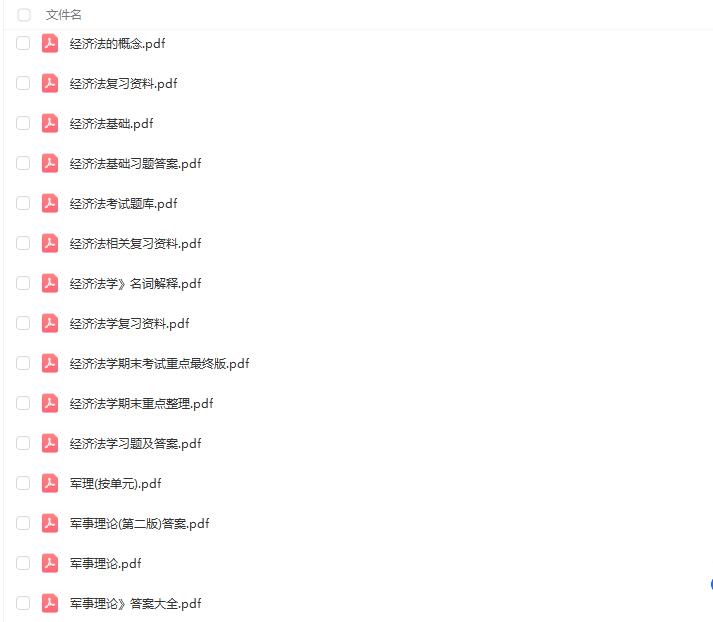The image size is (713, 622).
Task: Click the PDF icon beside 经济法基础.pdf
Action: [50, 124]
